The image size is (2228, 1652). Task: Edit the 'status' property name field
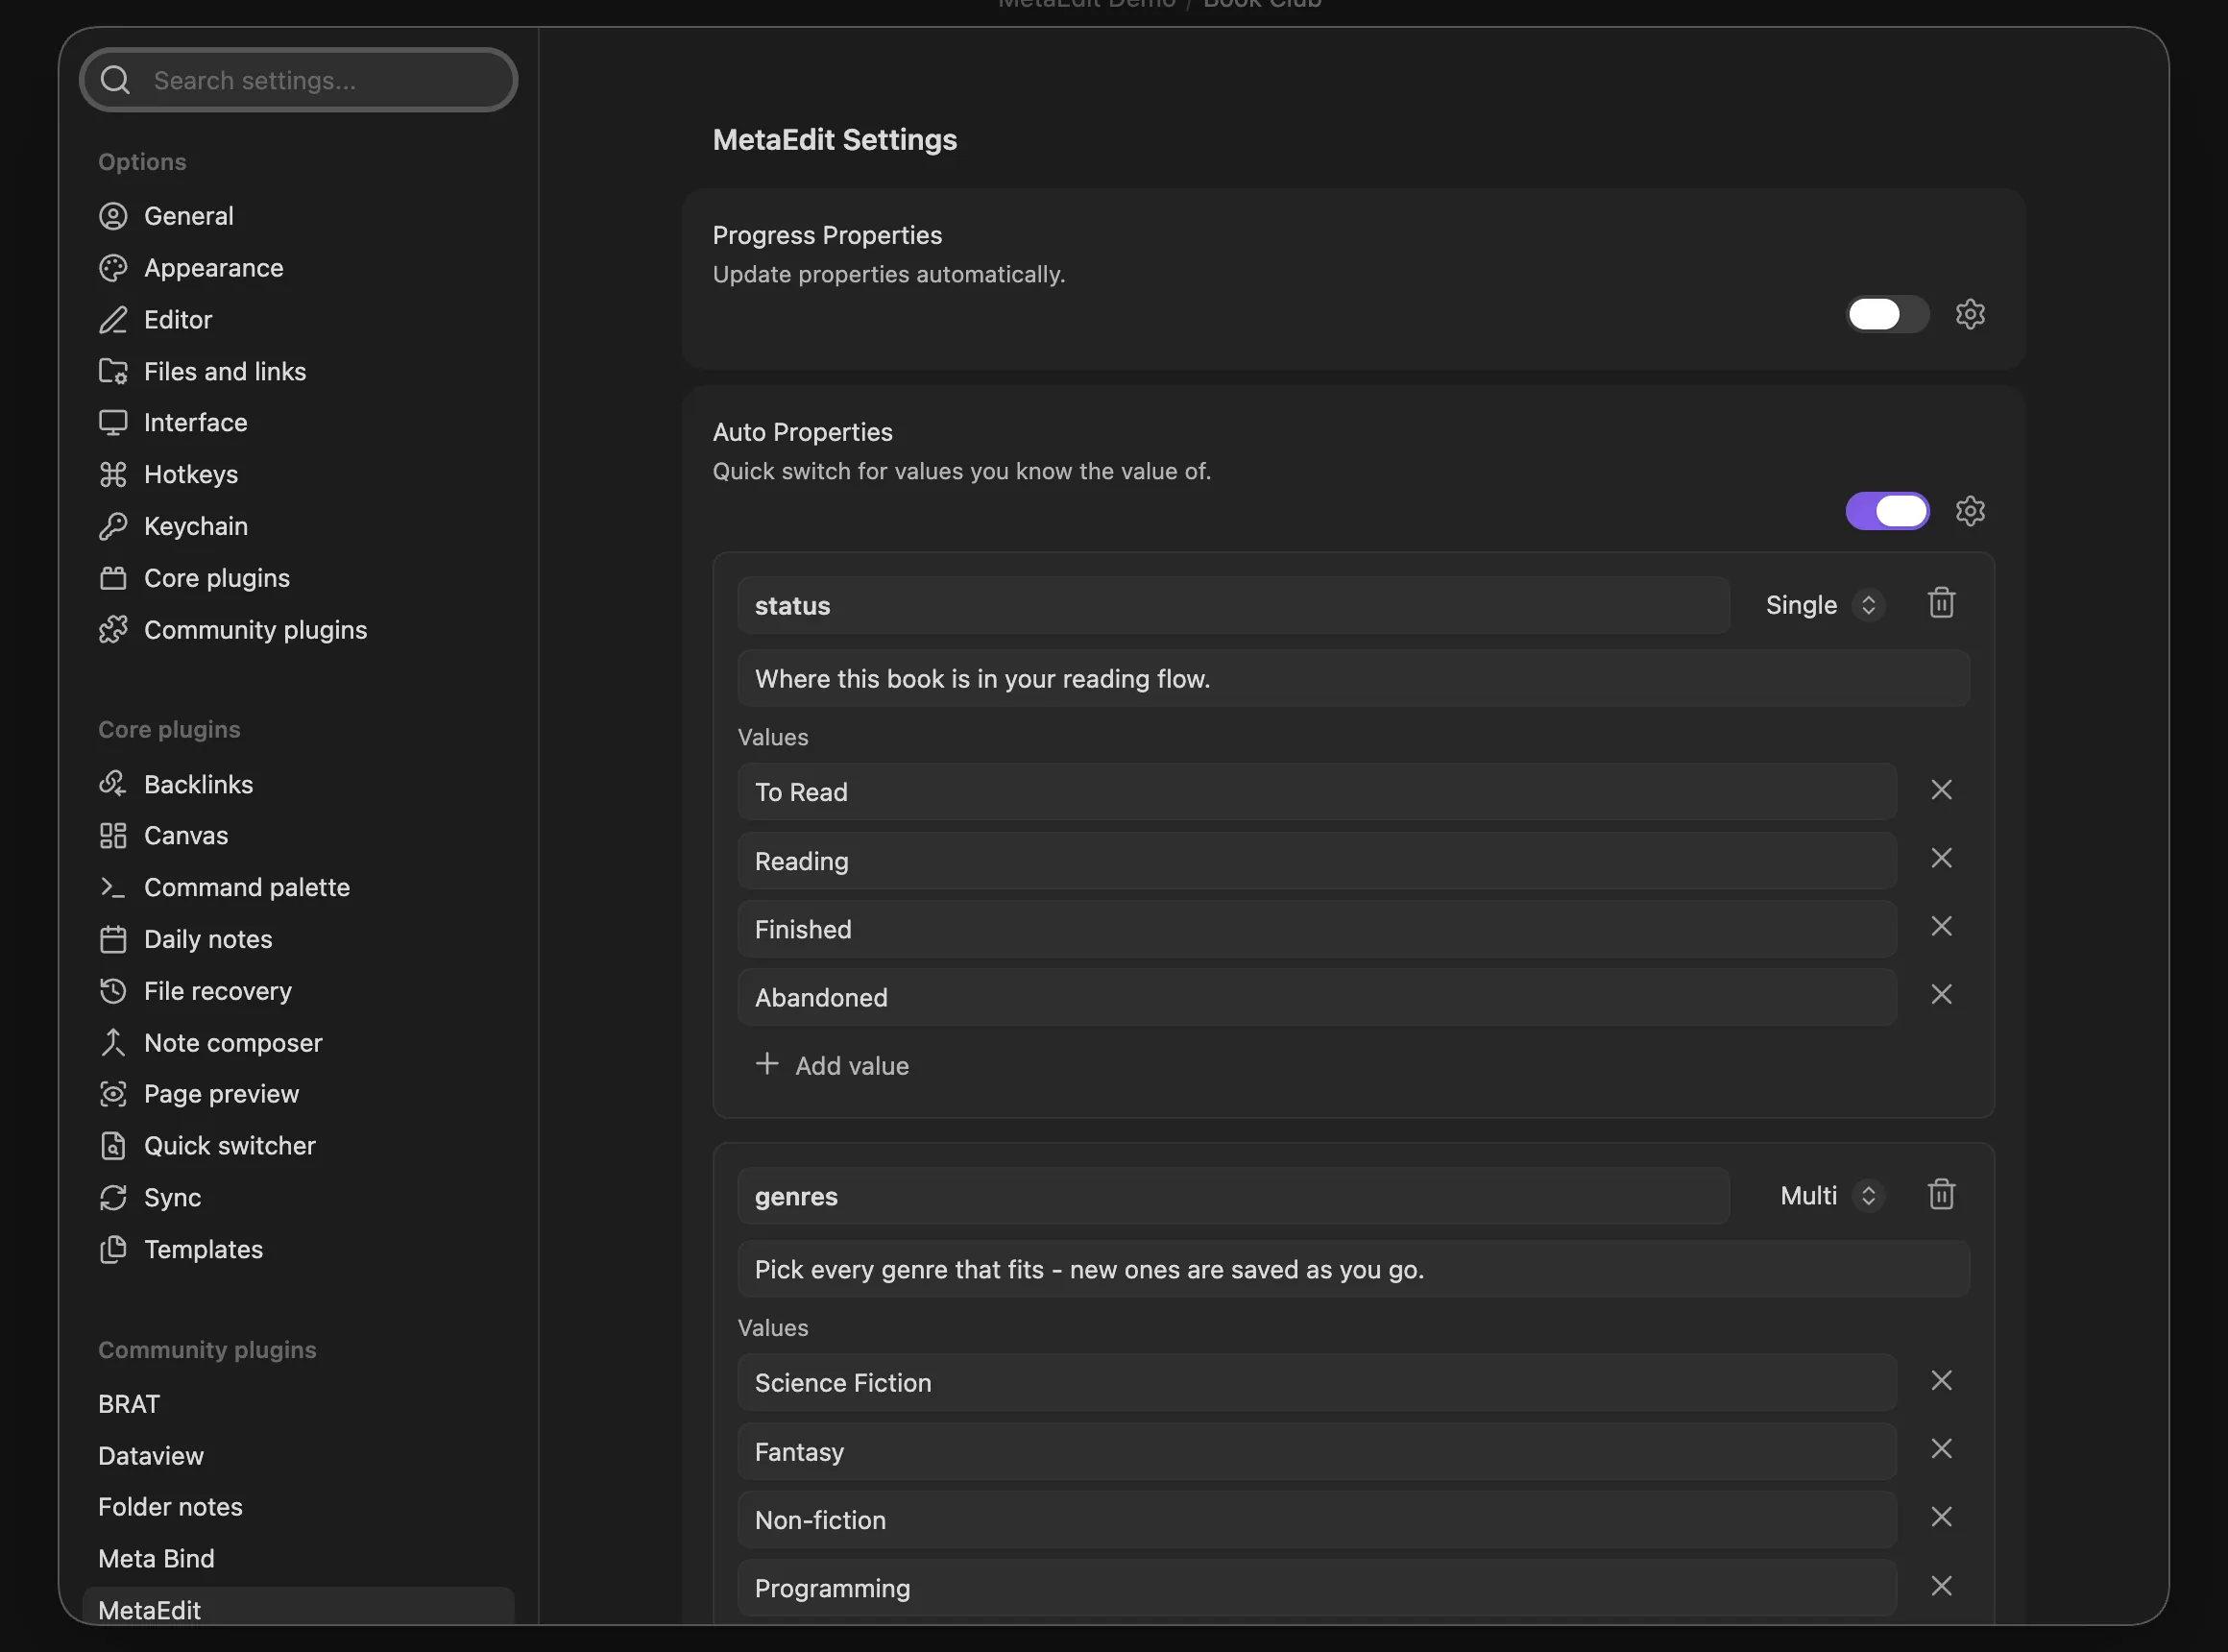coord(1233,605)
